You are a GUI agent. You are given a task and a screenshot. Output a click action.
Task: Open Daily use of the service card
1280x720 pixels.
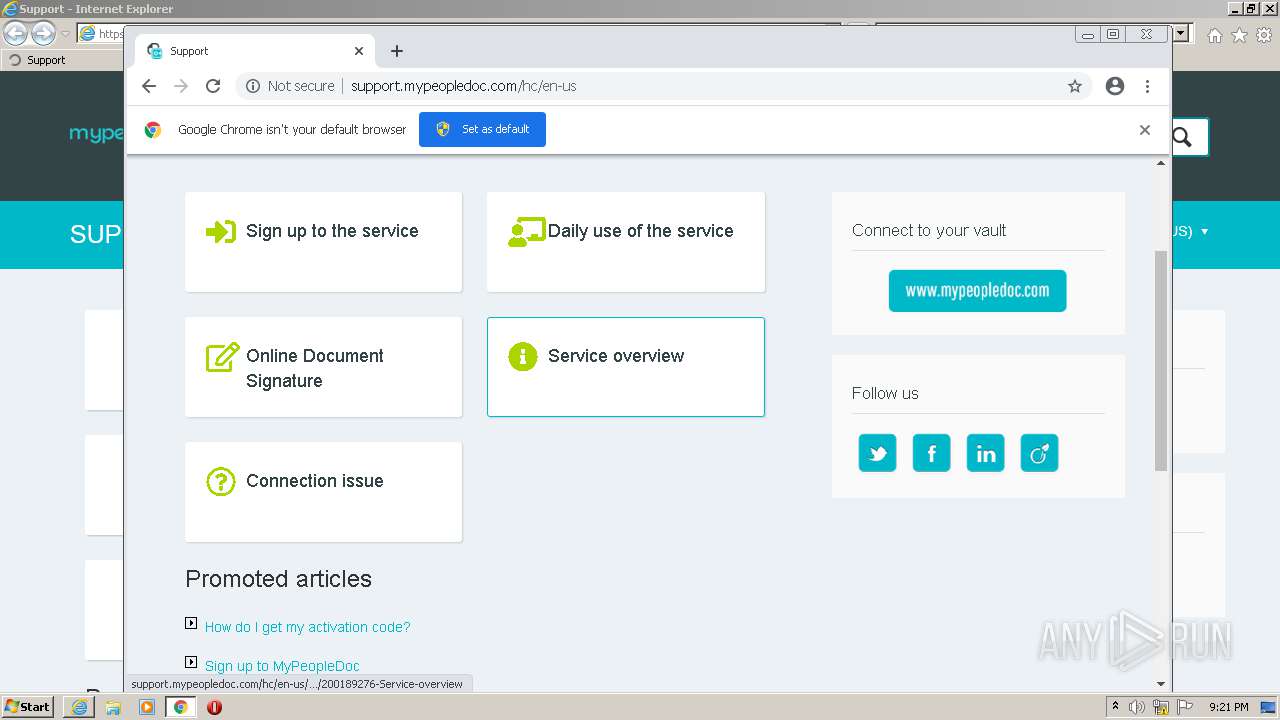click(625, 242)
